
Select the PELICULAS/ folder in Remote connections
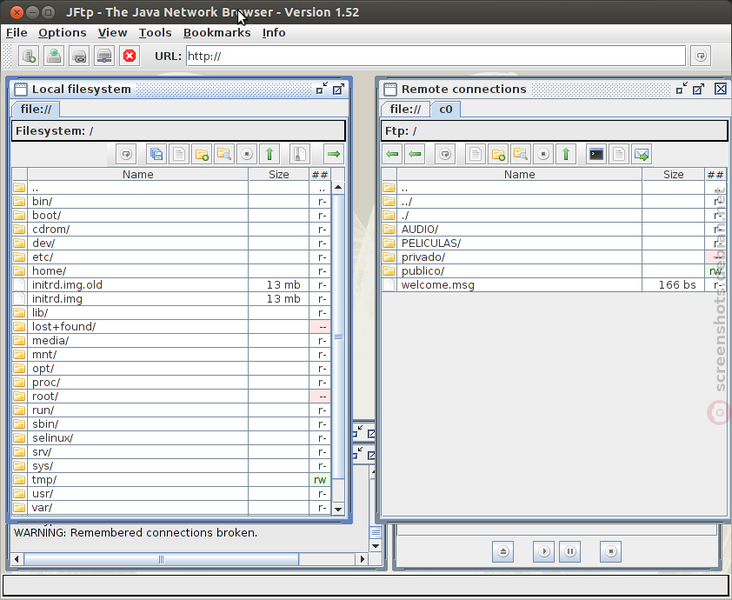click(554, 243)
